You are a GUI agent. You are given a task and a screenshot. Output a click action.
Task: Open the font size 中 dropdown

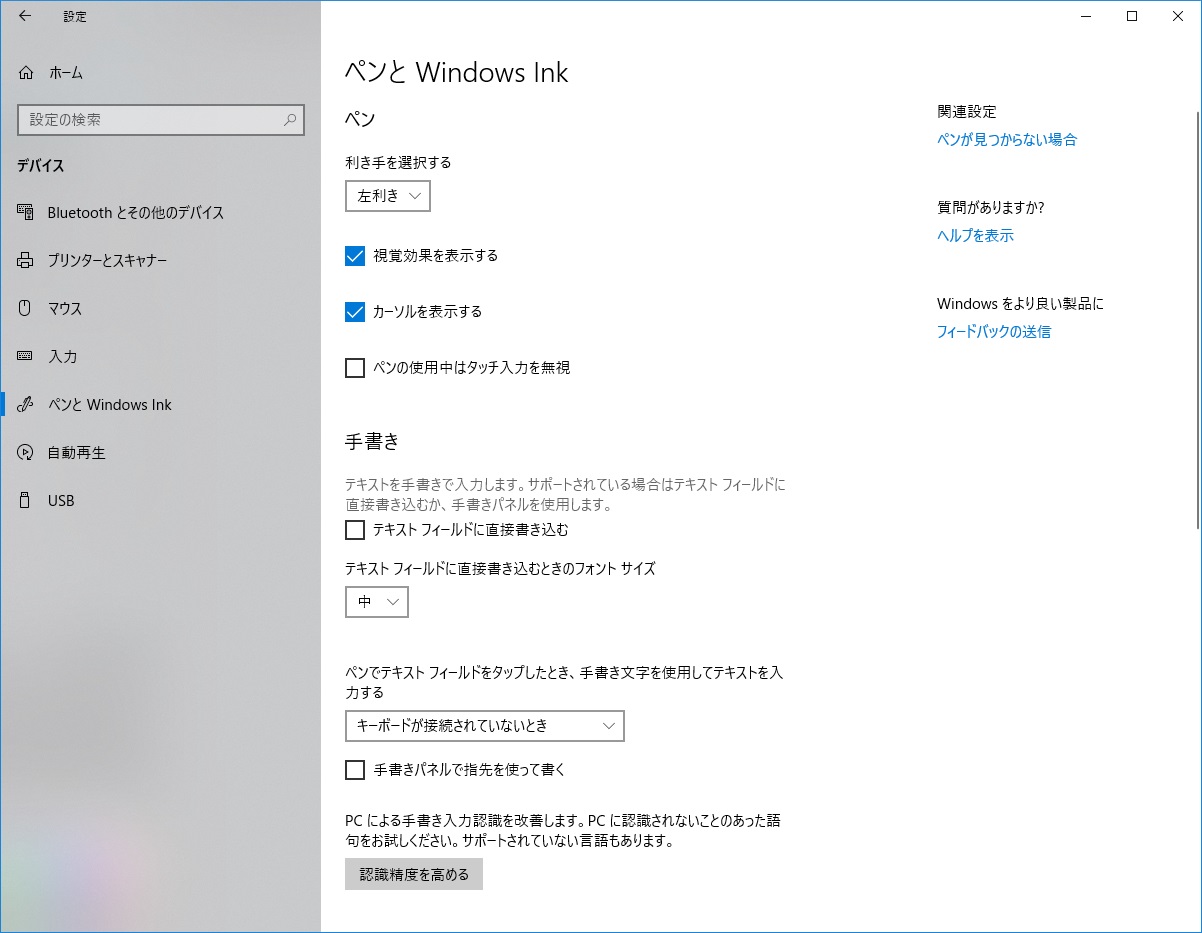pos(377,602)
